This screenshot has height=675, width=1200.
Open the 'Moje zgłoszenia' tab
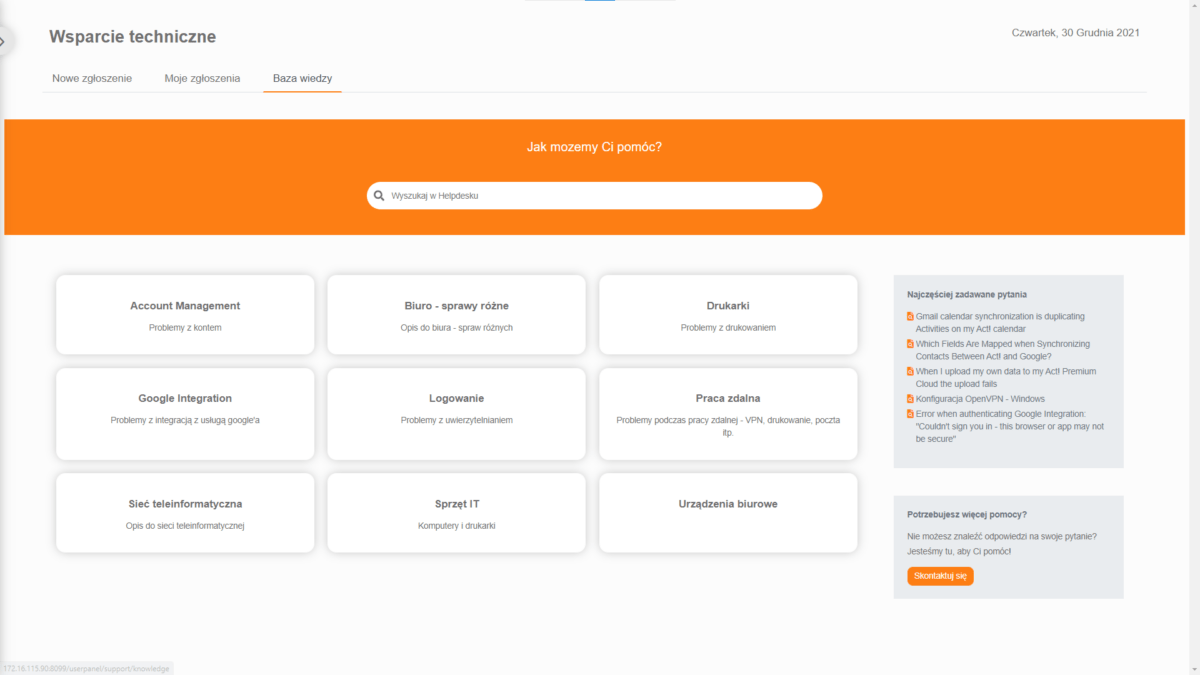202,78
